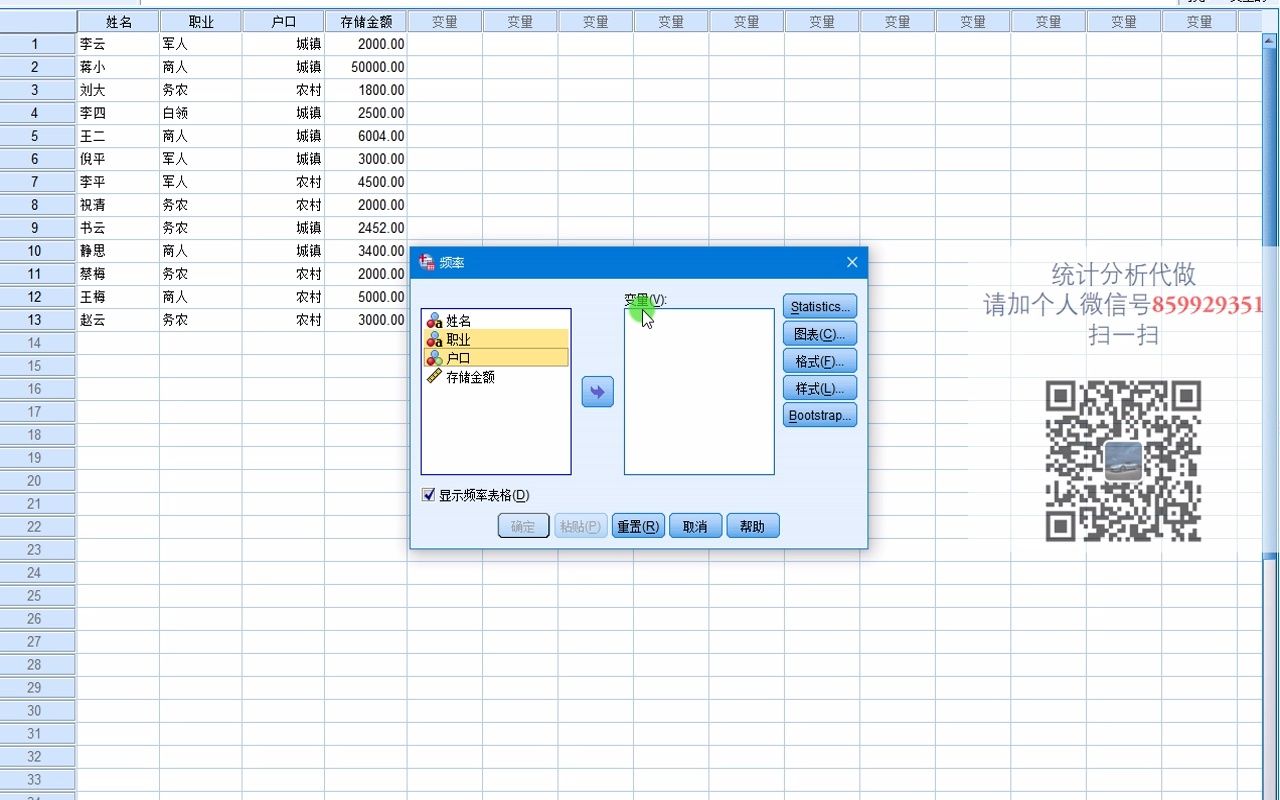Click cell containing 赵云
This screenshot has height=800, width=1280.
point(118,320)
